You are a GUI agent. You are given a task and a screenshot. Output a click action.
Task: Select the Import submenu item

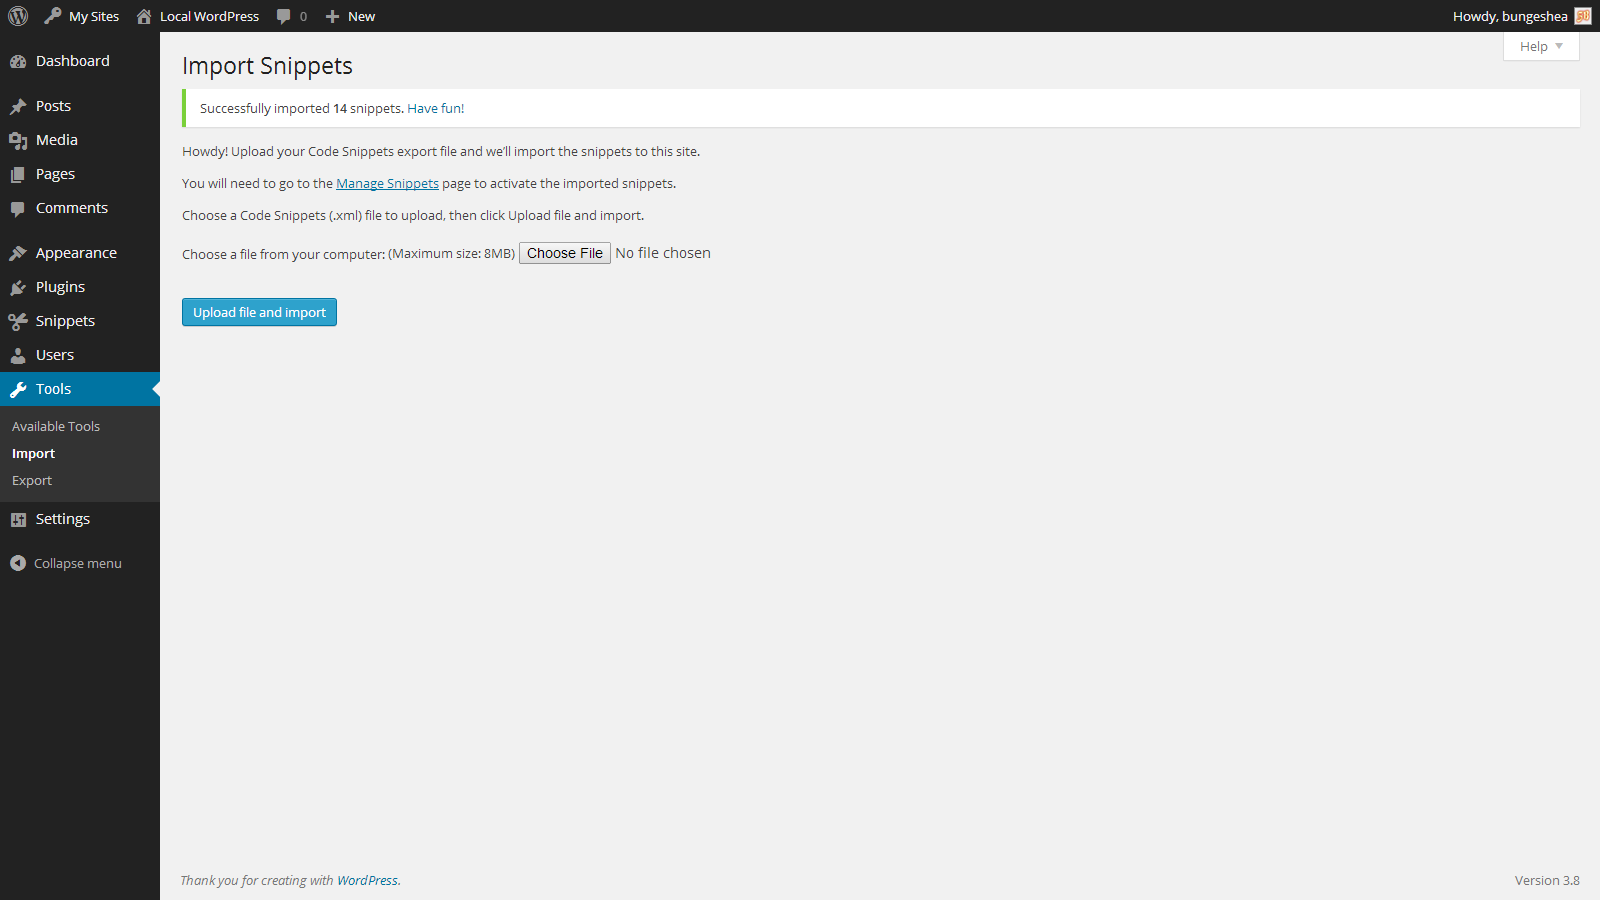[33, 453]
